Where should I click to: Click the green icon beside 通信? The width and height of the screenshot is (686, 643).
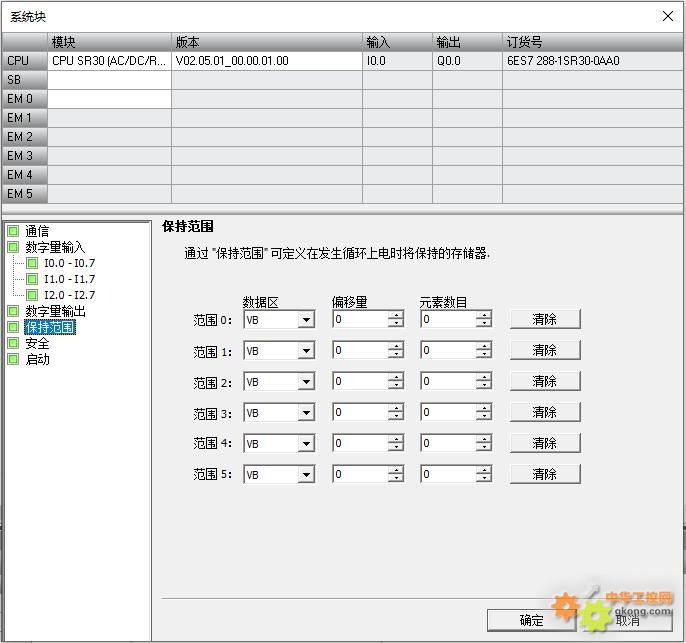tap(13, 231)
